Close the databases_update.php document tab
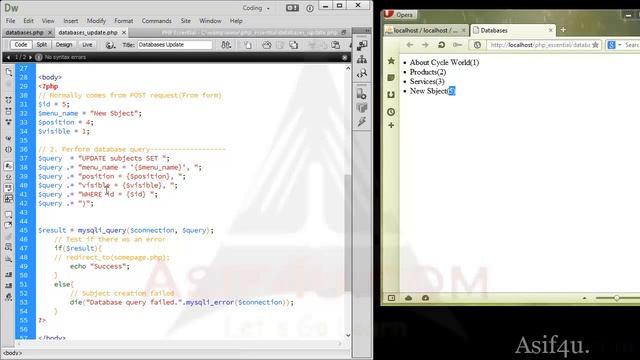 [124, 32]
